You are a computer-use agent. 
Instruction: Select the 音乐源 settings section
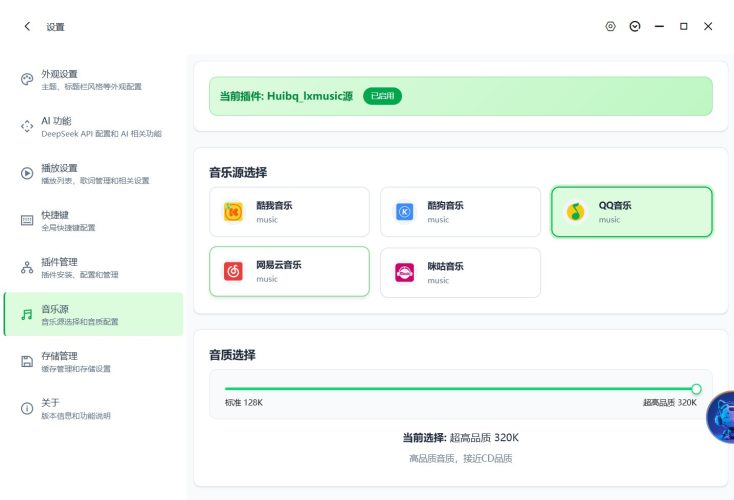(x=93, y=314)
